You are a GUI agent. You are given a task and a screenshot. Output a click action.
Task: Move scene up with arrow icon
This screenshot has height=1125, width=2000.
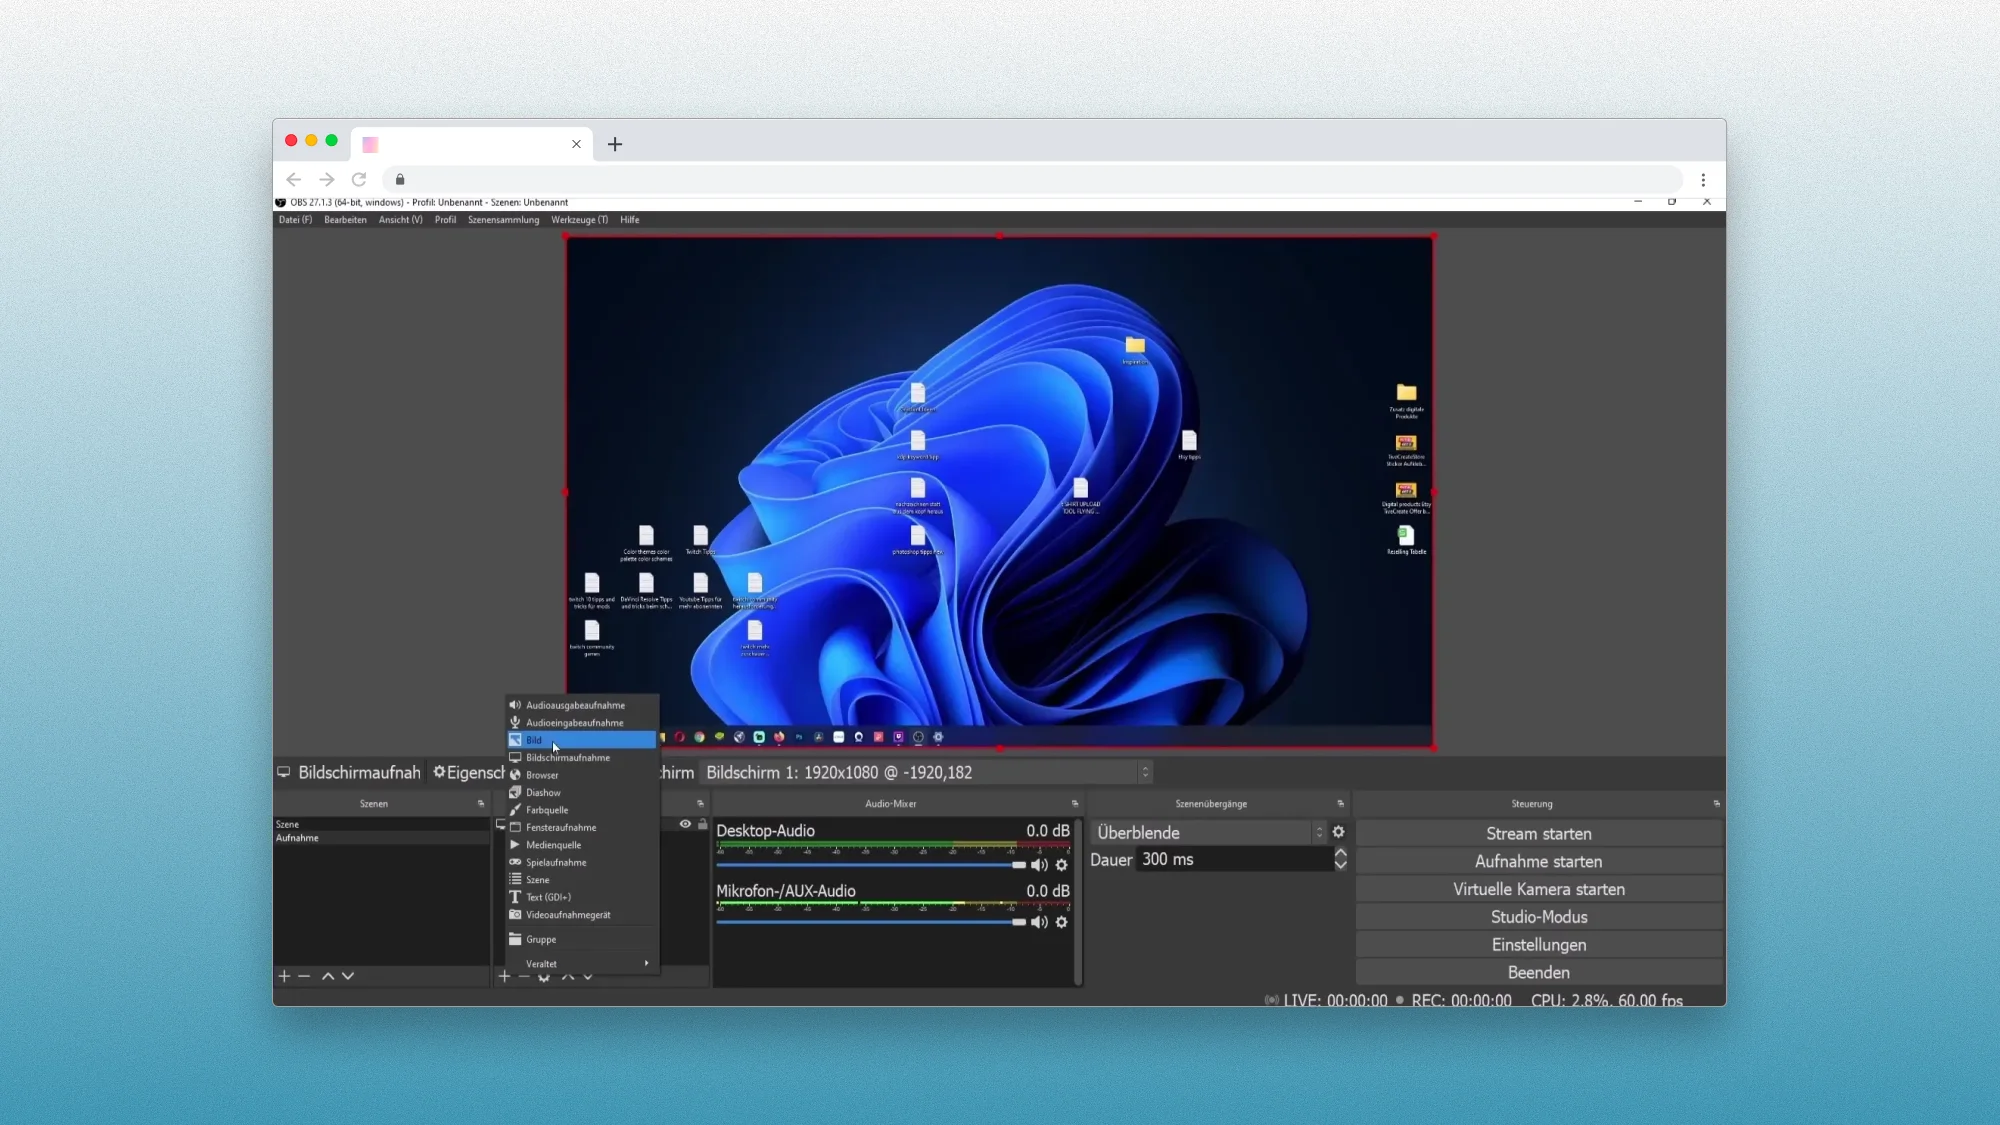[x=327, y=976]
